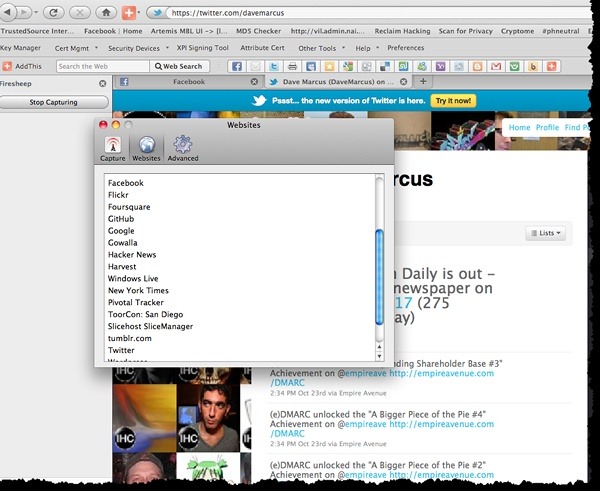Share via the Twitter icon in AddThis toolbar
Viewport: 600px width, 491px height.
(x=274, y=66)
